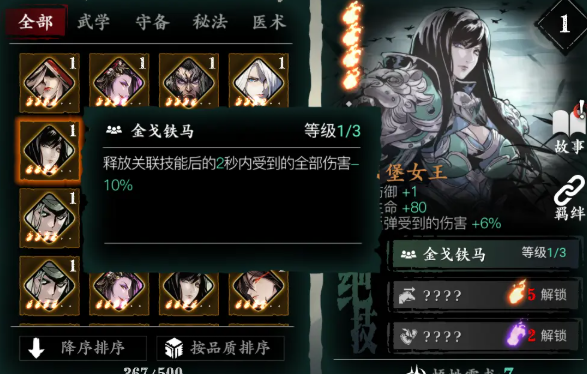Switch to the 全部 tab
This screenshot has width=587, height=374.
pos(36,21)
